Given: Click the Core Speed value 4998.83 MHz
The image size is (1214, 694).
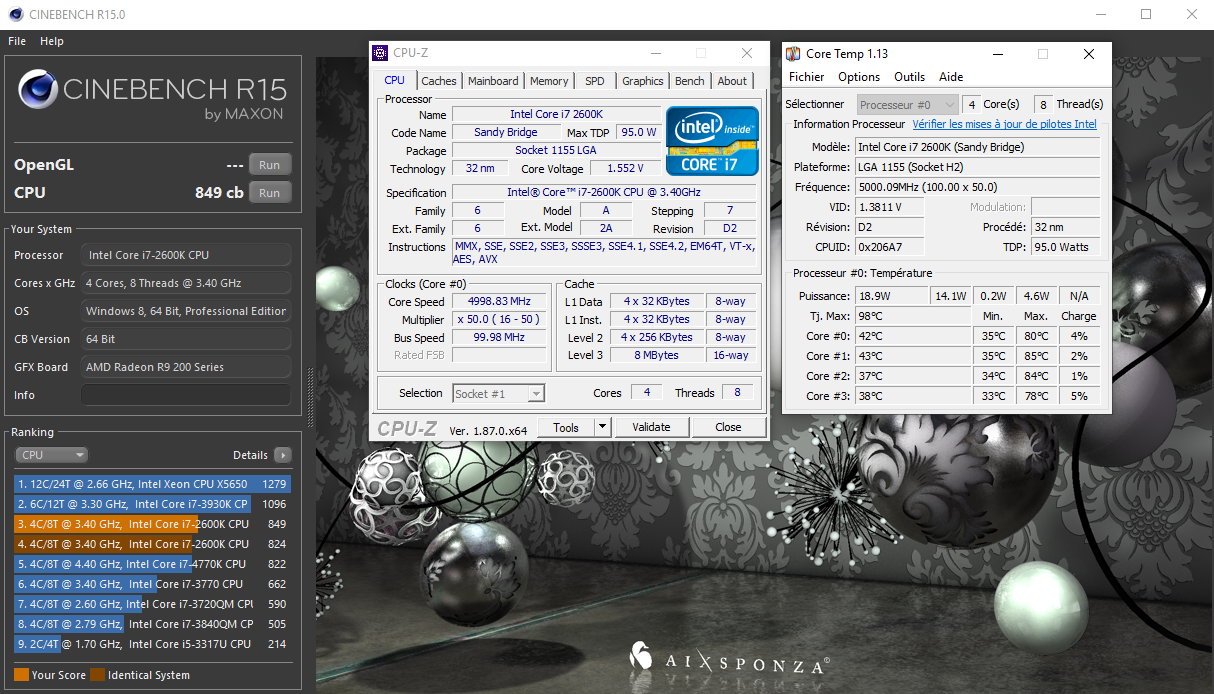Looking at the screenshot, I should (501, 301).
